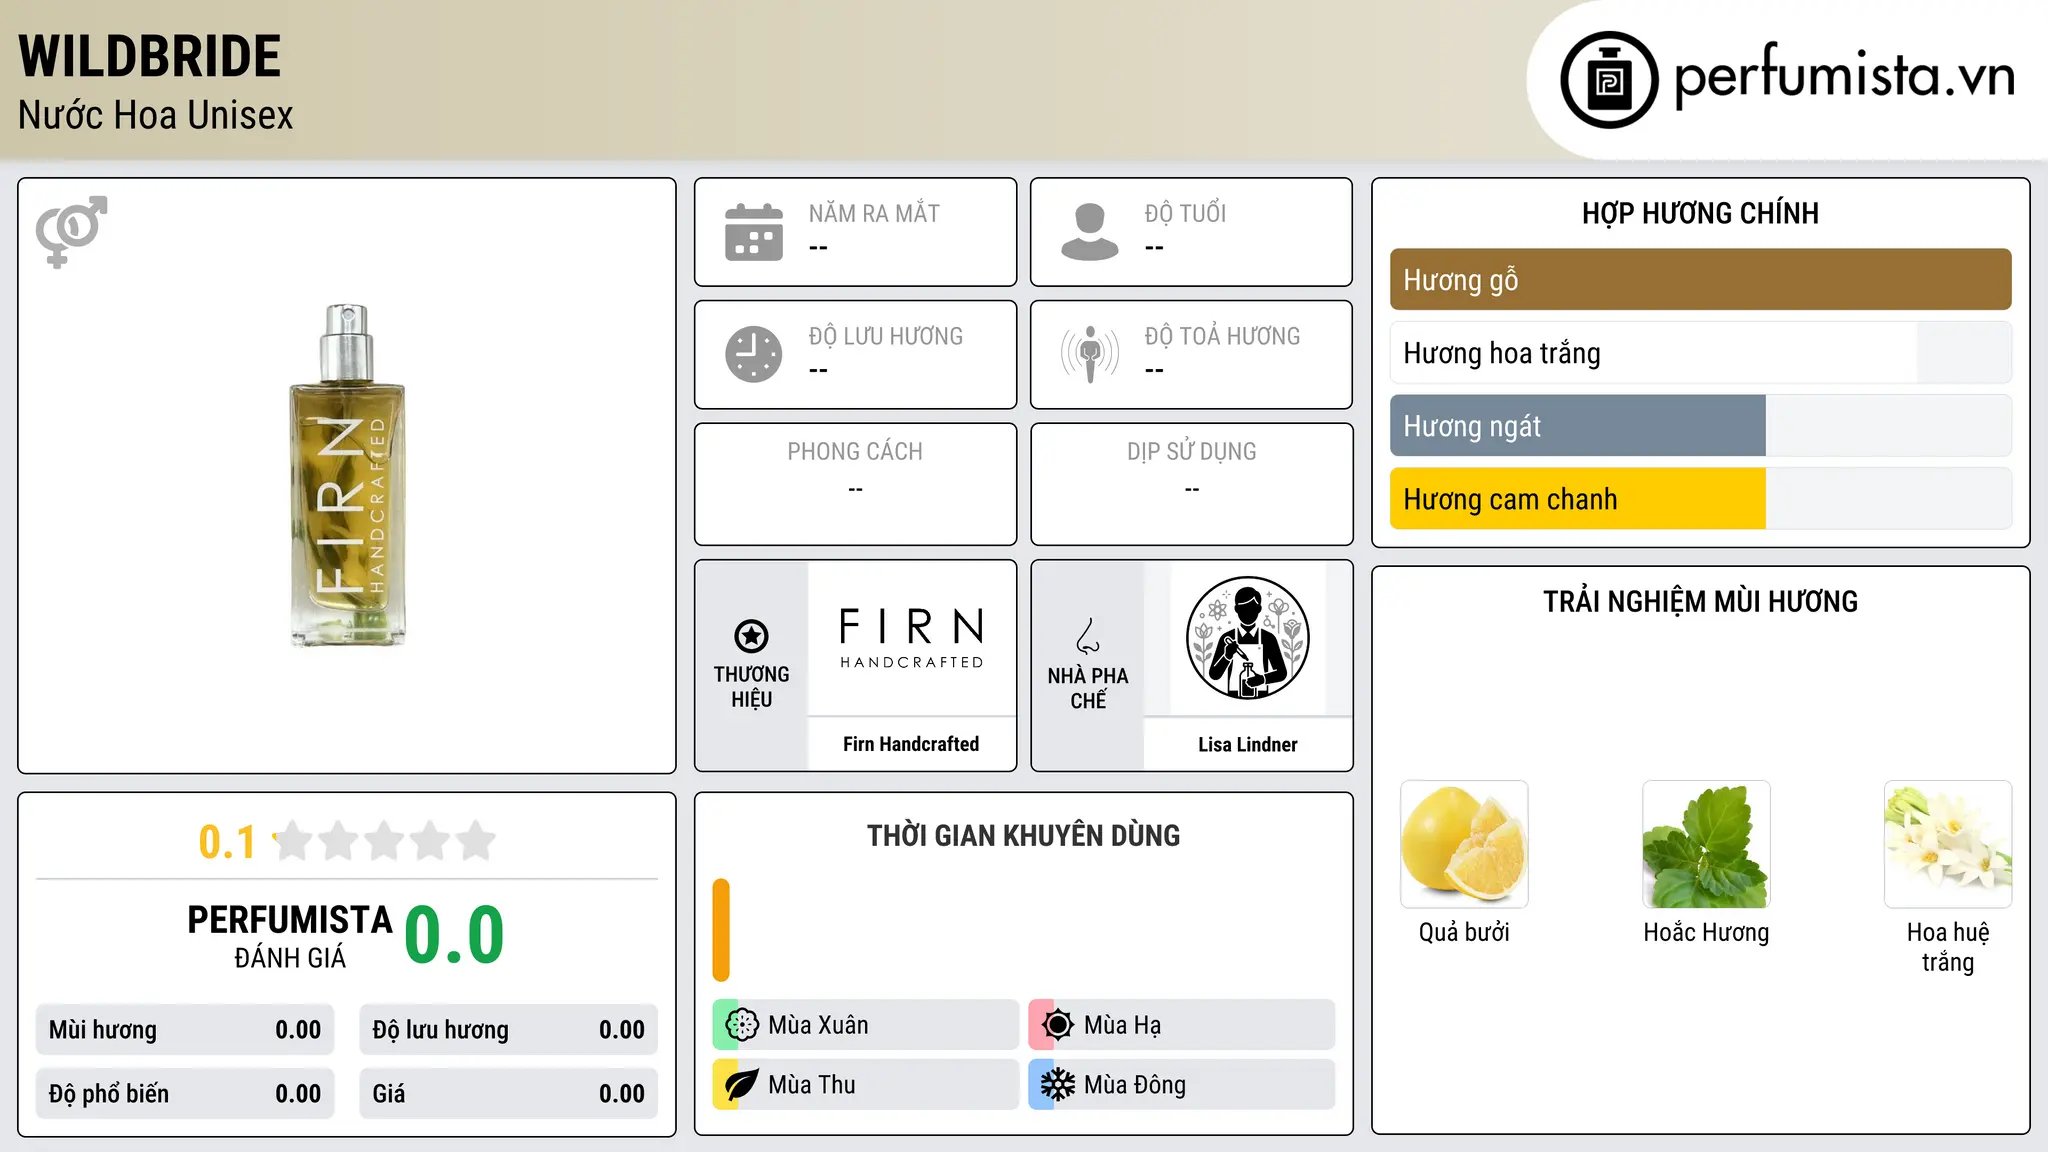Click the Phong cách label
Screen dimensions: 2048x1152
(x=855, y=452)
